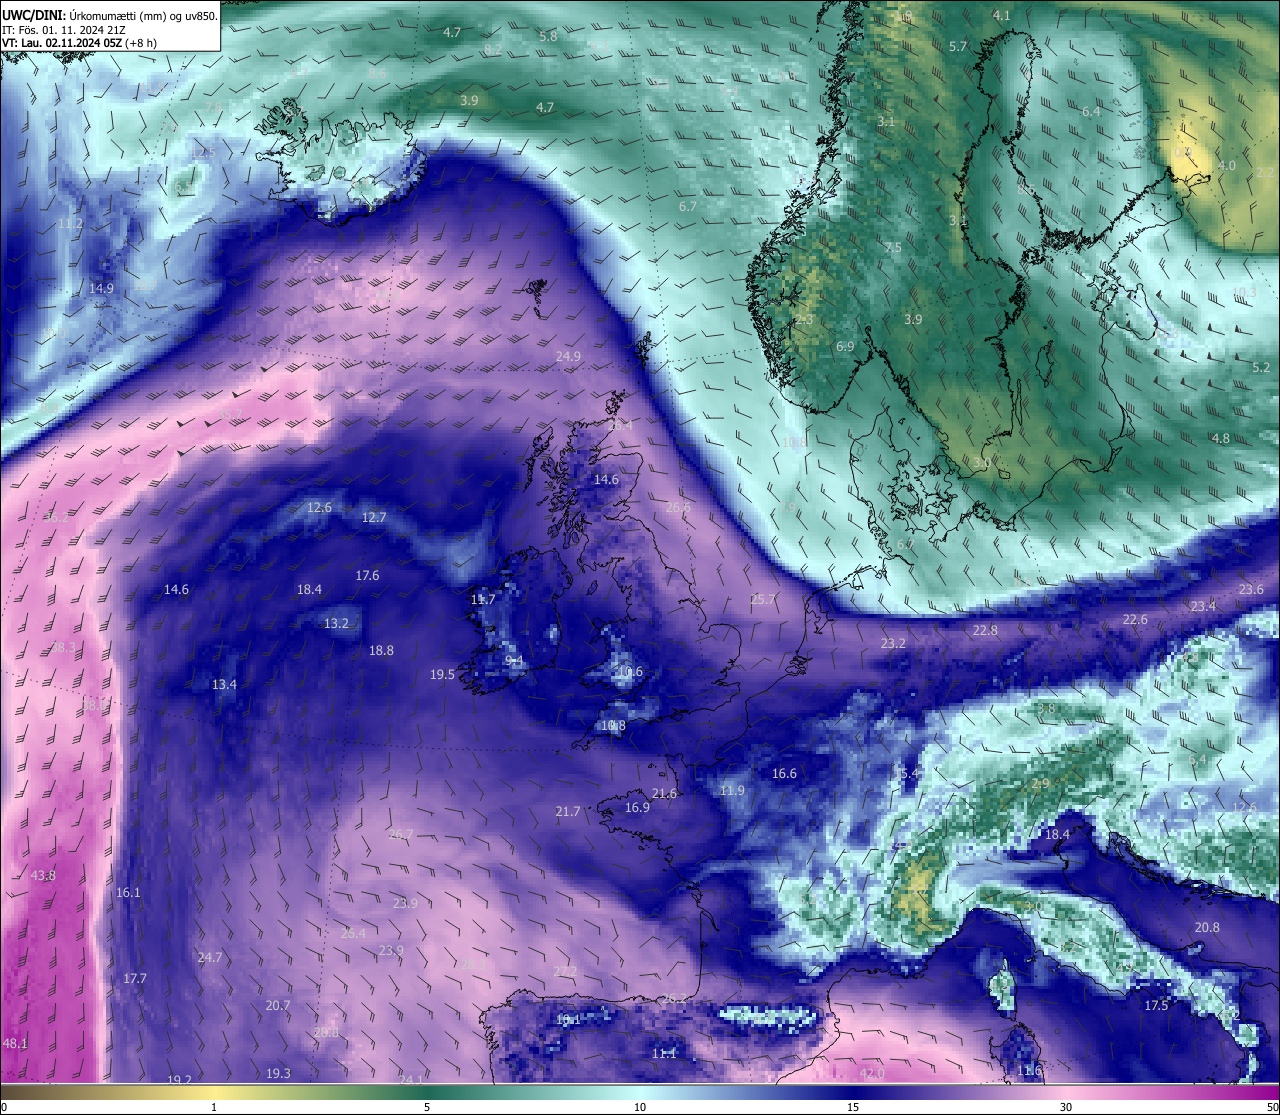Click the 48.1 value label
1280x1115 pixels.
click(x=15, y=1044)
